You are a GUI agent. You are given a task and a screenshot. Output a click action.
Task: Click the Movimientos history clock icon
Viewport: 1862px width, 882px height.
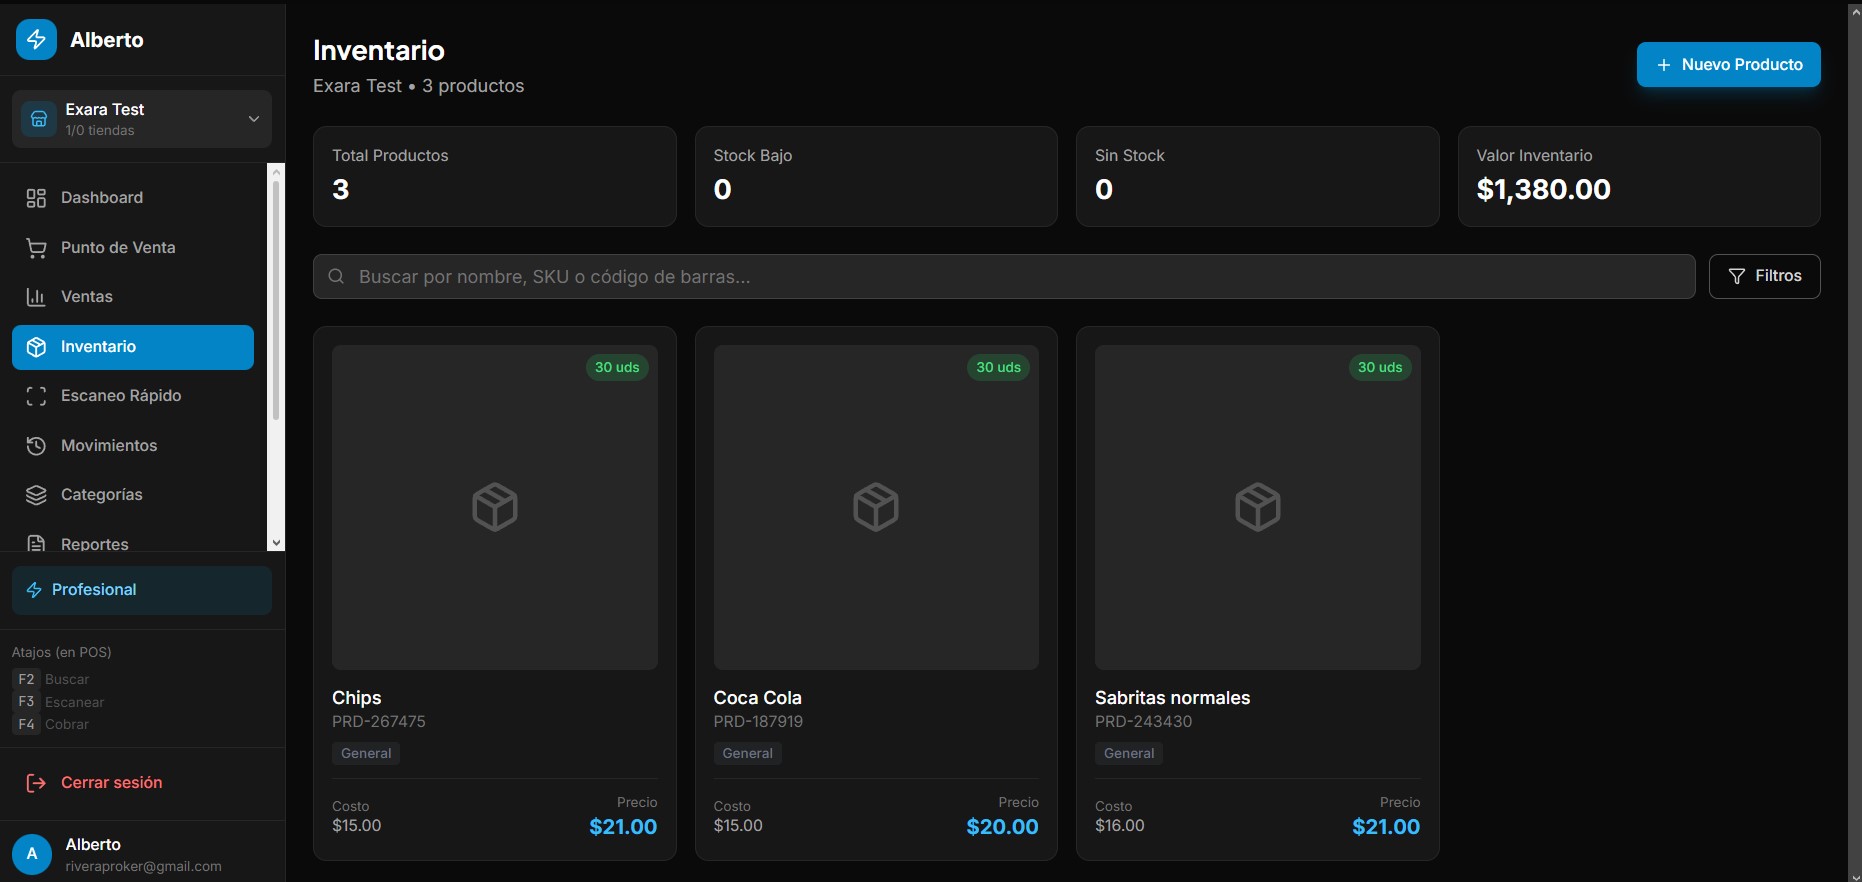click(x=36, y=446)
